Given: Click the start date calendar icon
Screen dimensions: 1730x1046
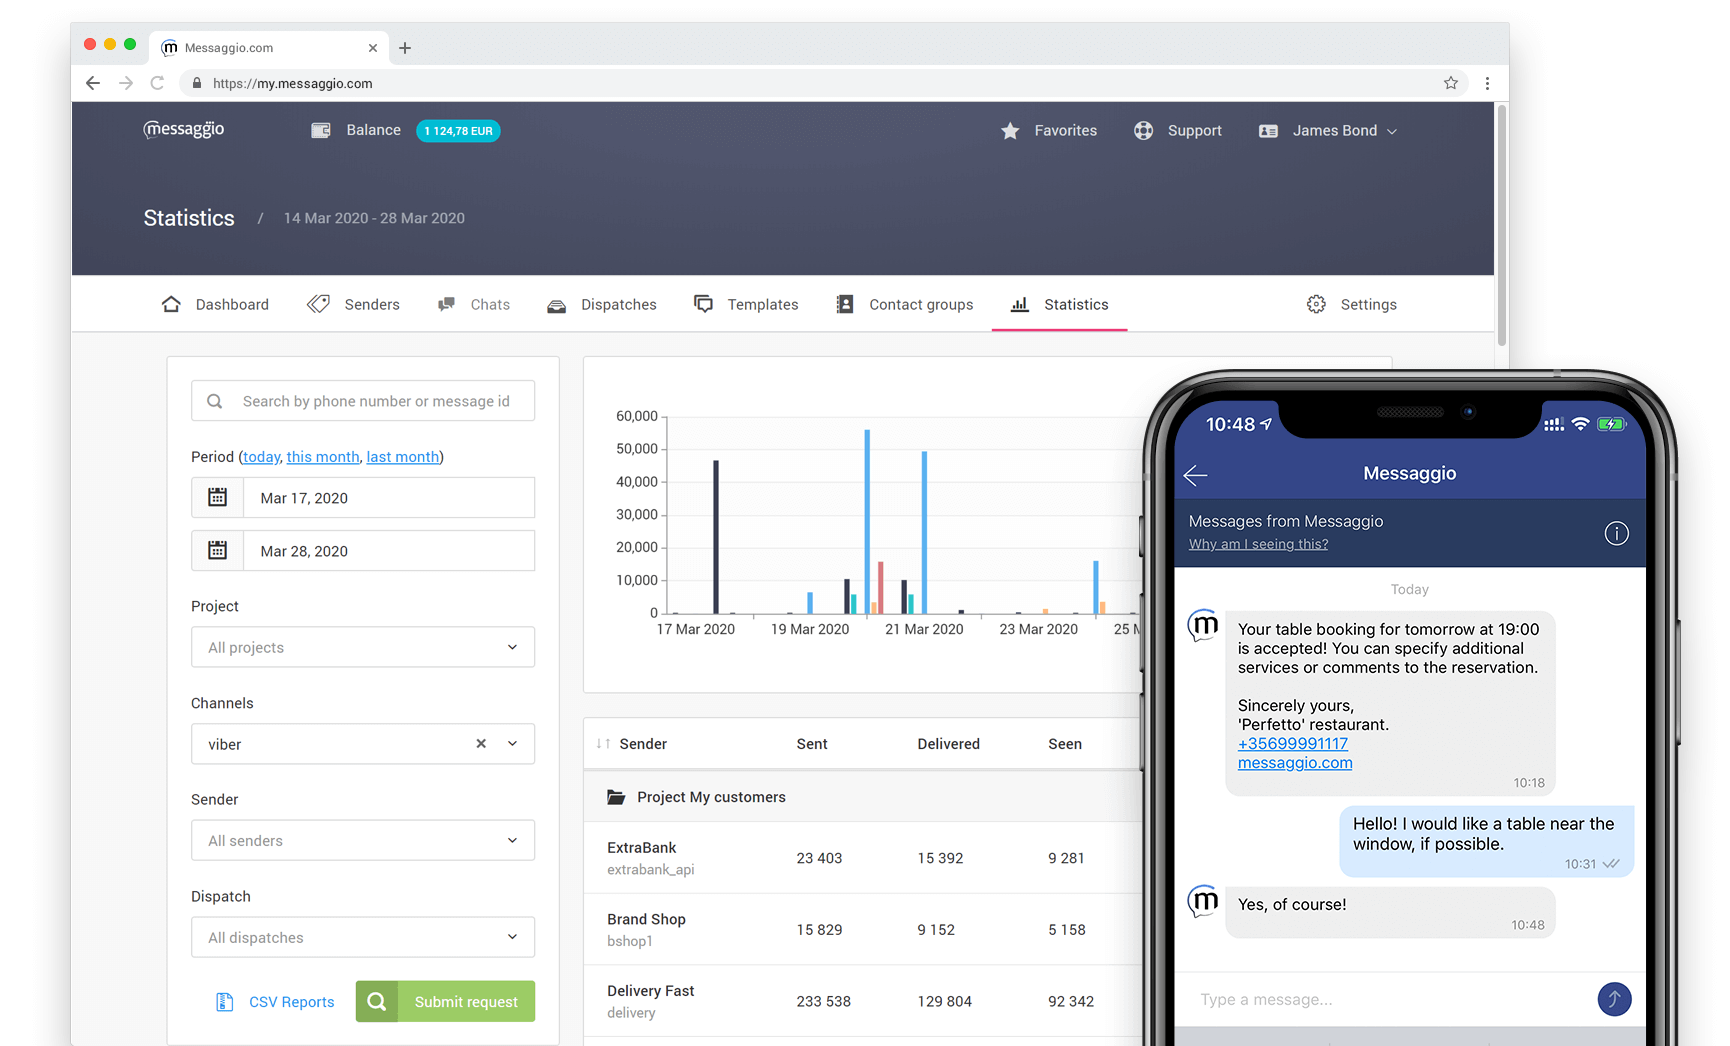Looking at the screenshot, I should 217,497.
